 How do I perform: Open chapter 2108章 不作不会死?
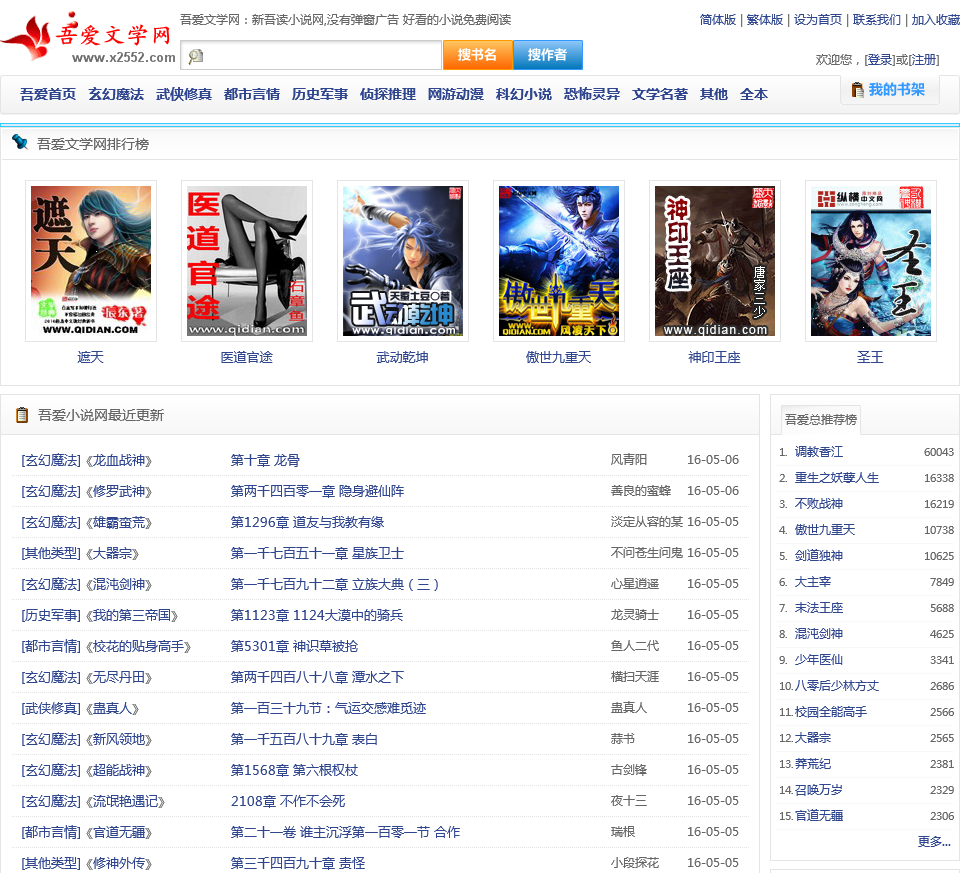tap(288, 801)
